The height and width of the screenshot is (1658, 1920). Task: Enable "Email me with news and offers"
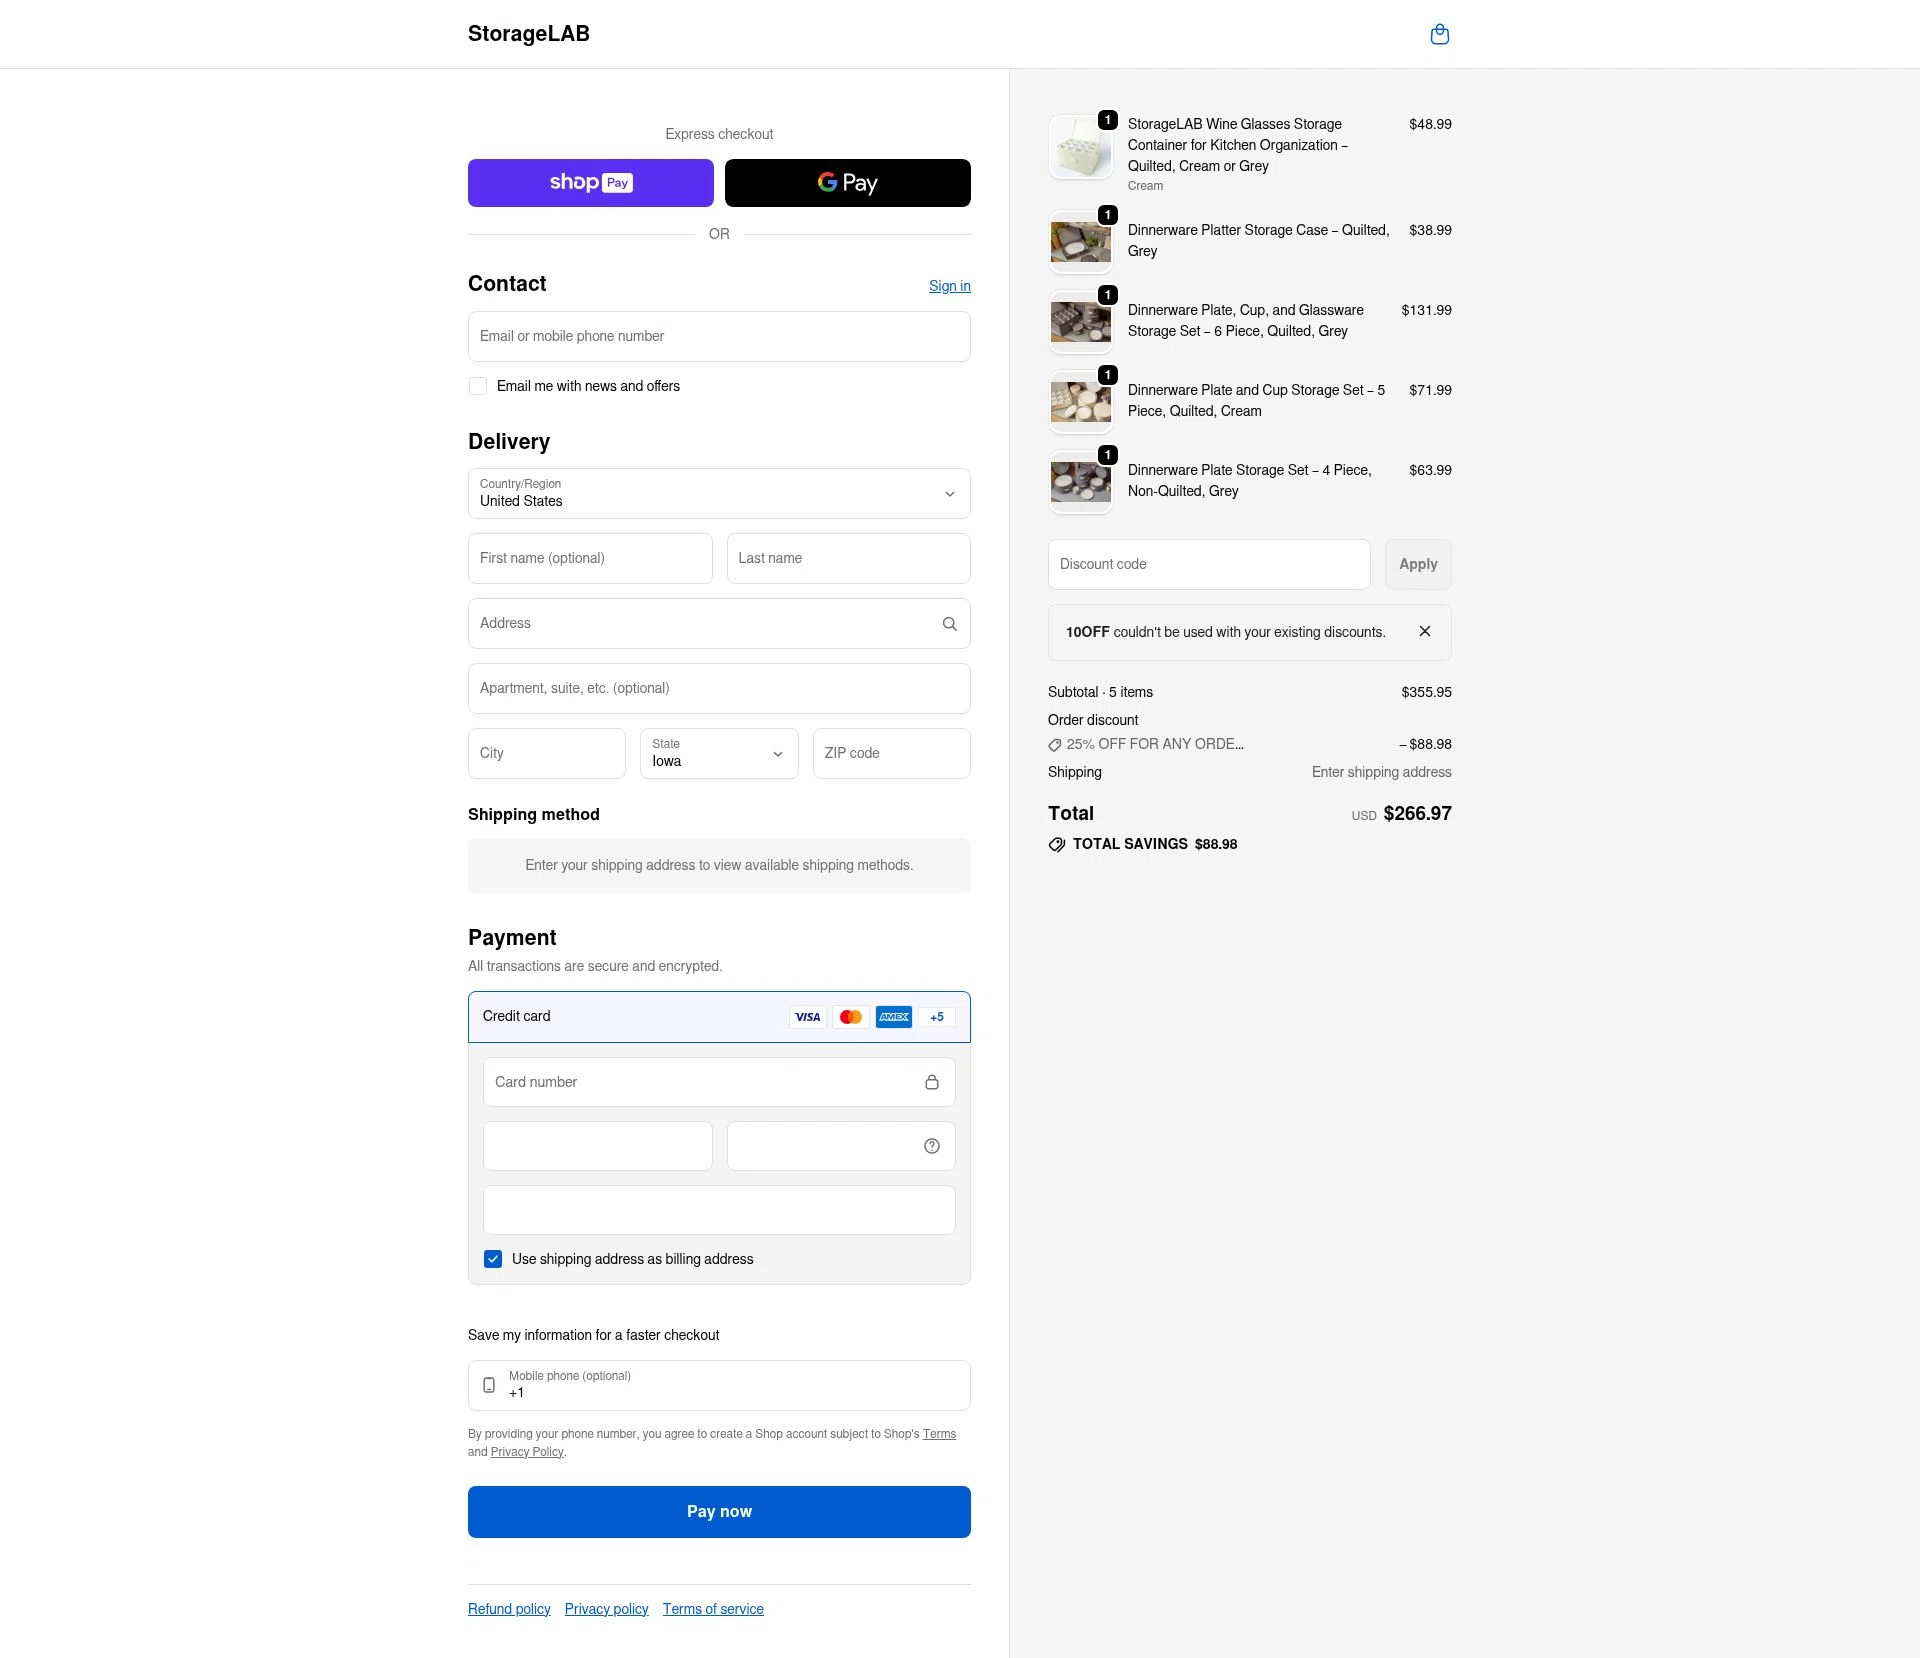(478, 385)
